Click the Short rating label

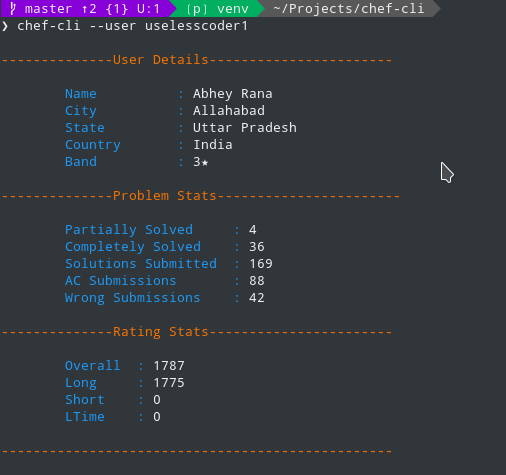click(85, 400)
